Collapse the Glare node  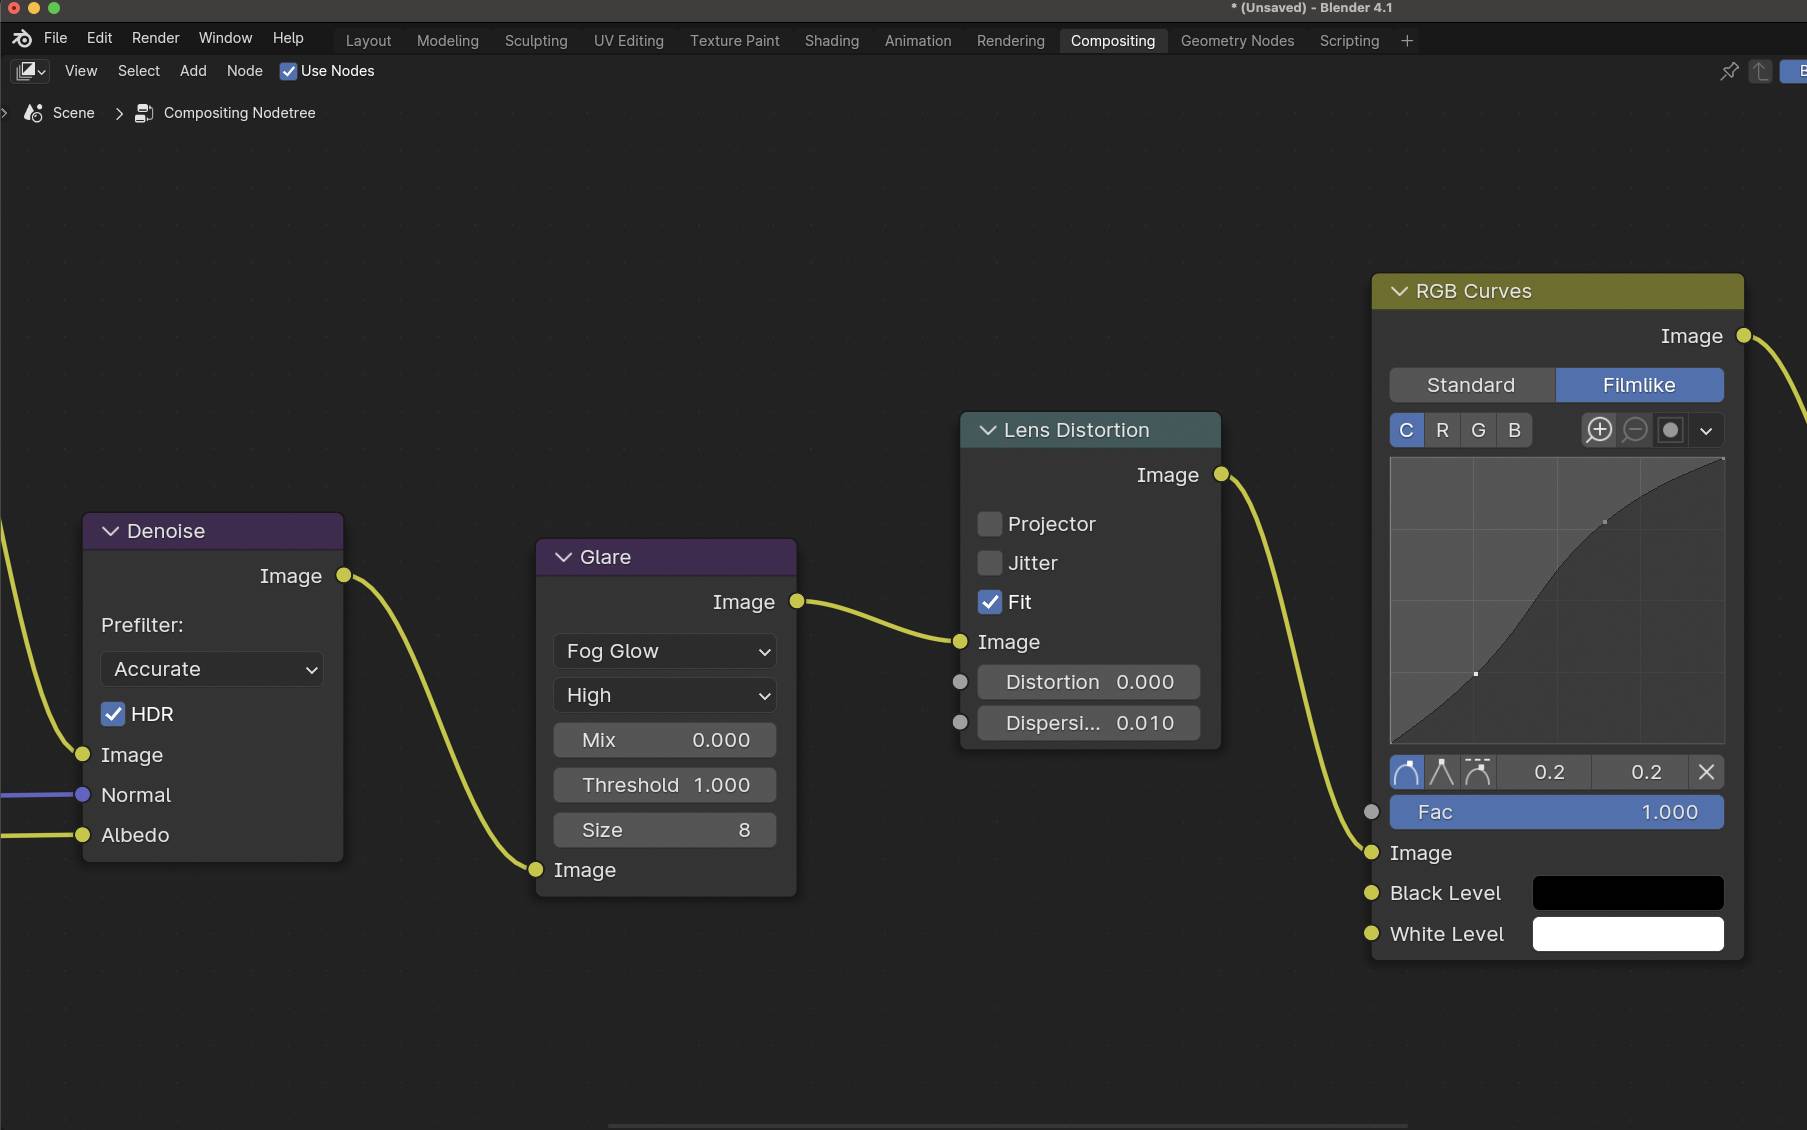tap(564, 557)
